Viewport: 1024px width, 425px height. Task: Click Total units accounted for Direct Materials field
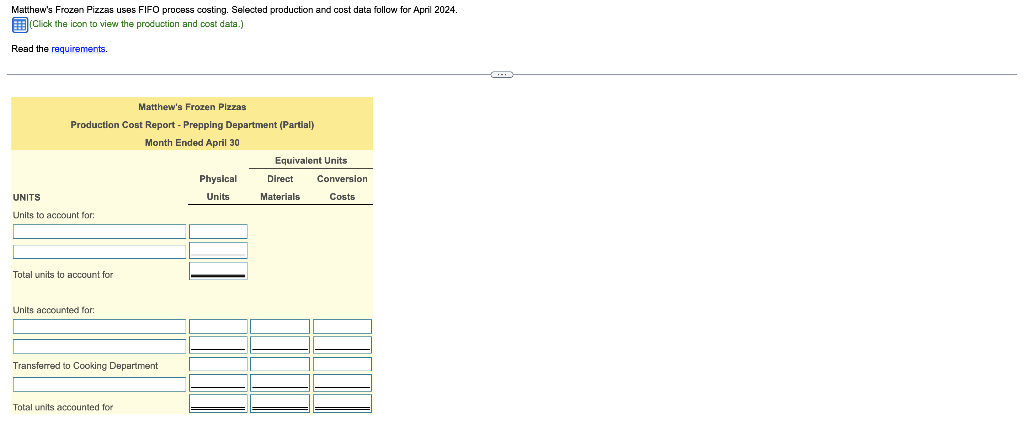click(x=280, y=403)
